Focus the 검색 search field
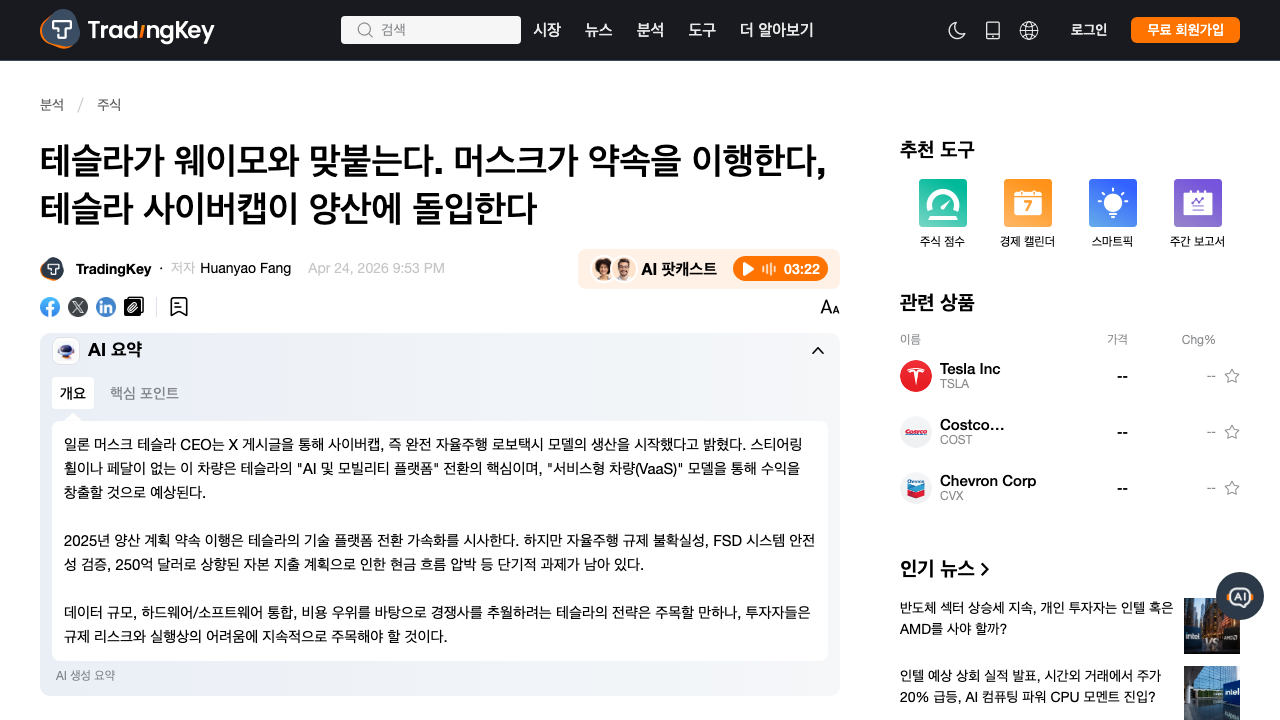The width and height of the screenshot is (1280, 720). (x=431, y=30)
